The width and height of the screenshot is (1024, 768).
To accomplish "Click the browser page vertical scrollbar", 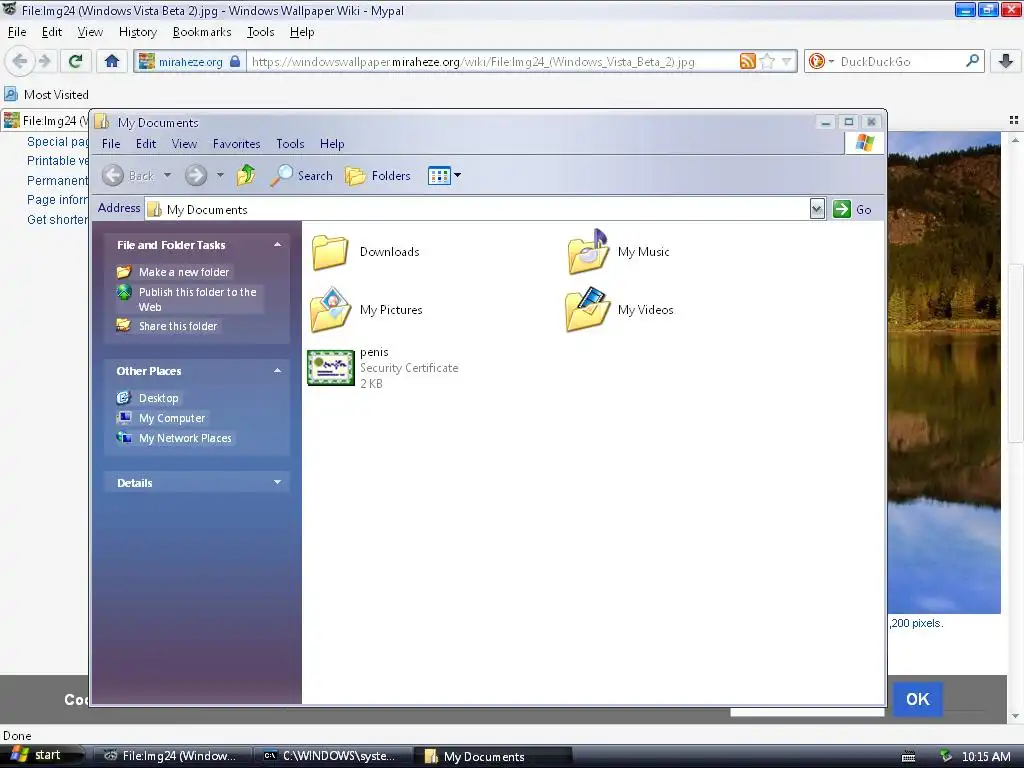I will click(1016, 353).
